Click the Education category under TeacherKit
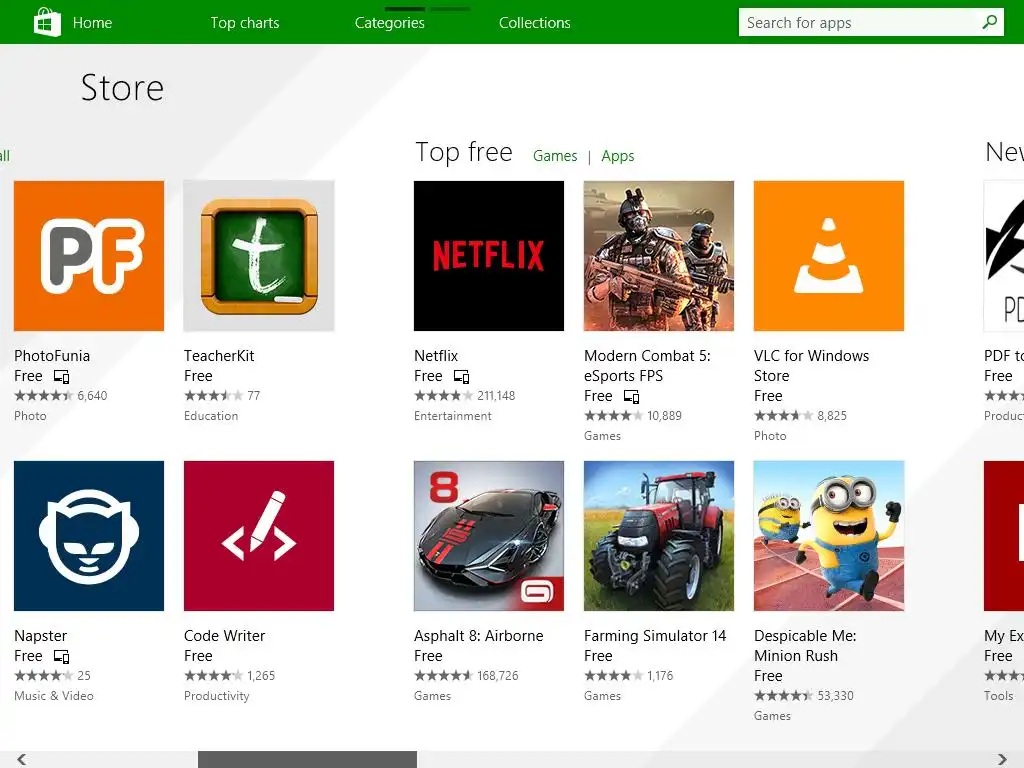 (x=211, y=416)
